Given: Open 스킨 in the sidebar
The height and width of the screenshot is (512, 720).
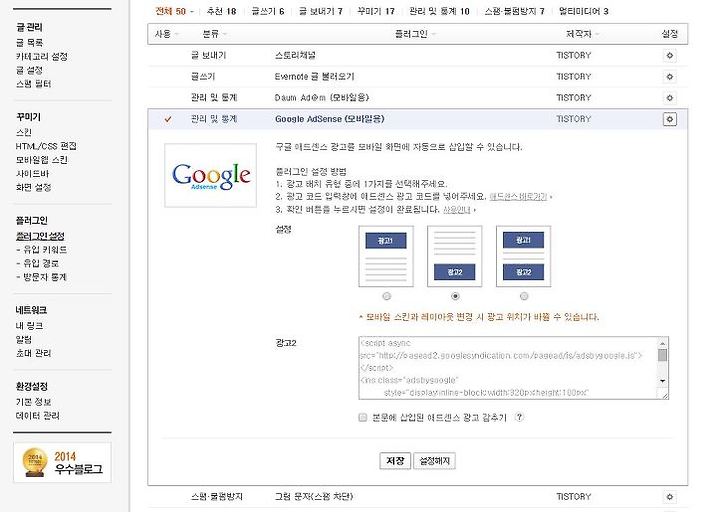Looking at the screenshot, I should pyautogui.click(x=24, y=132).
